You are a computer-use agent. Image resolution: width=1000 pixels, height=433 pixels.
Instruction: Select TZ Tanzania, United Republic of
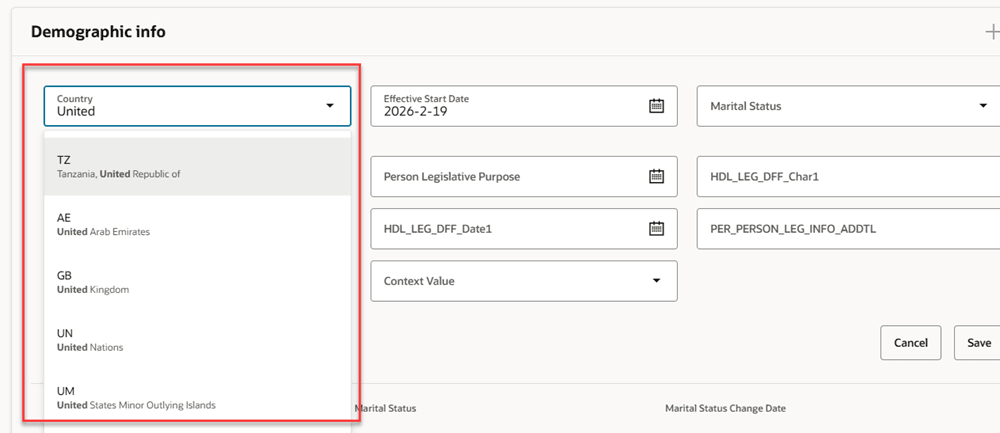coord(197,166)
